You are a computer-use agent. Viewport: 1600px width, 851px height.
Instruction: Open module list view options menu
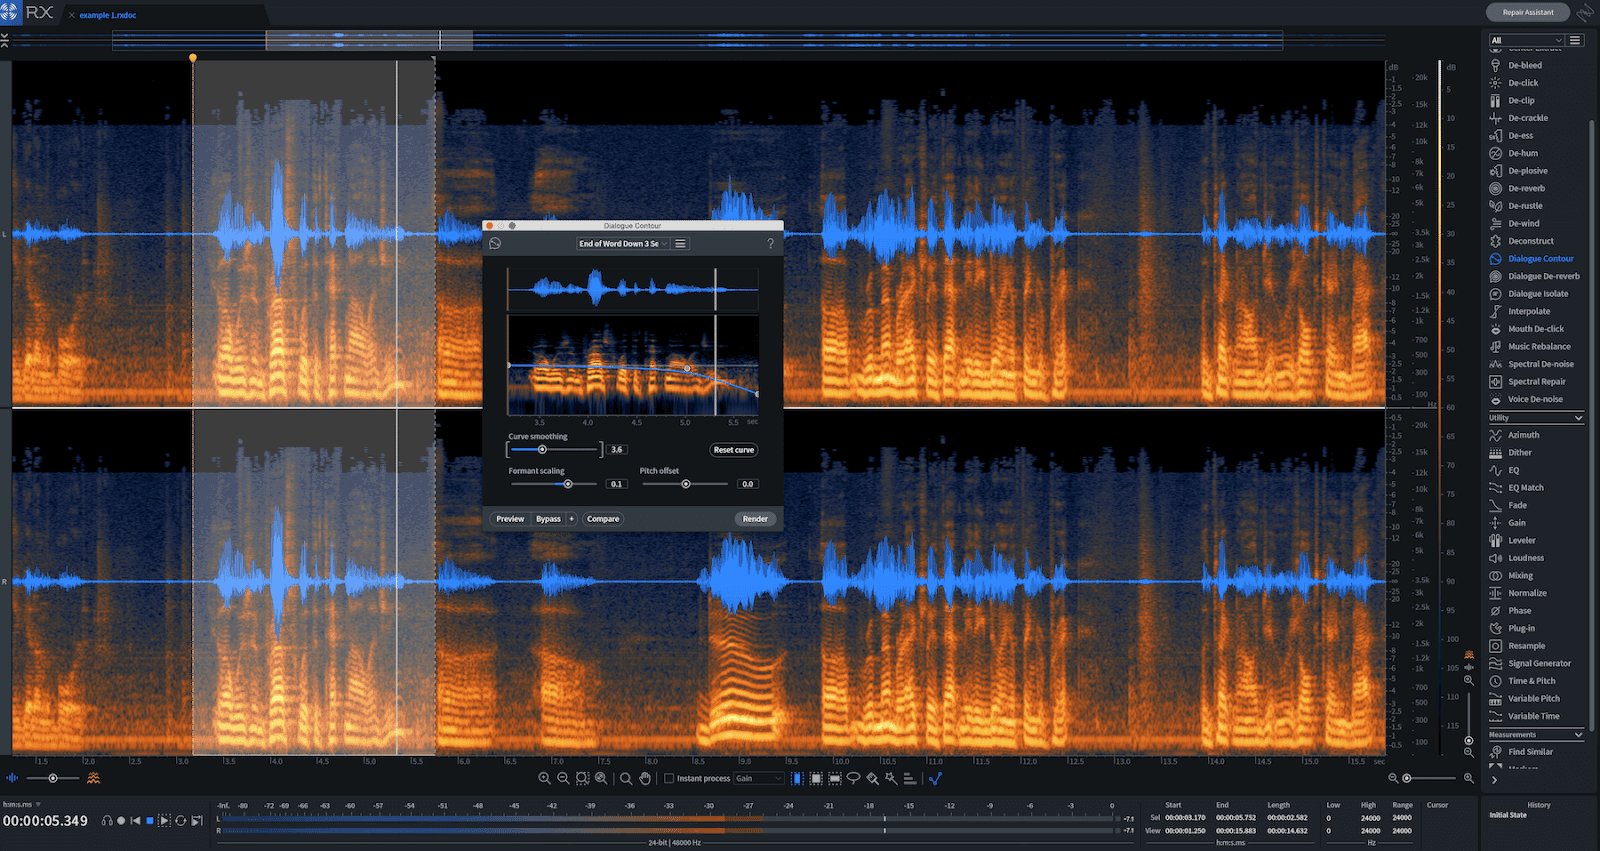pos(1575,40)
